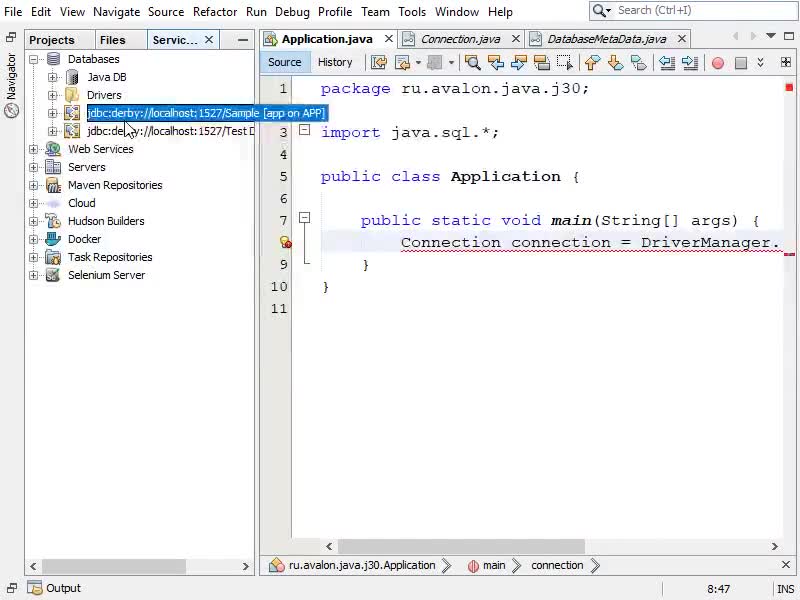Click the connection breadcrumb

coord(557,565)
